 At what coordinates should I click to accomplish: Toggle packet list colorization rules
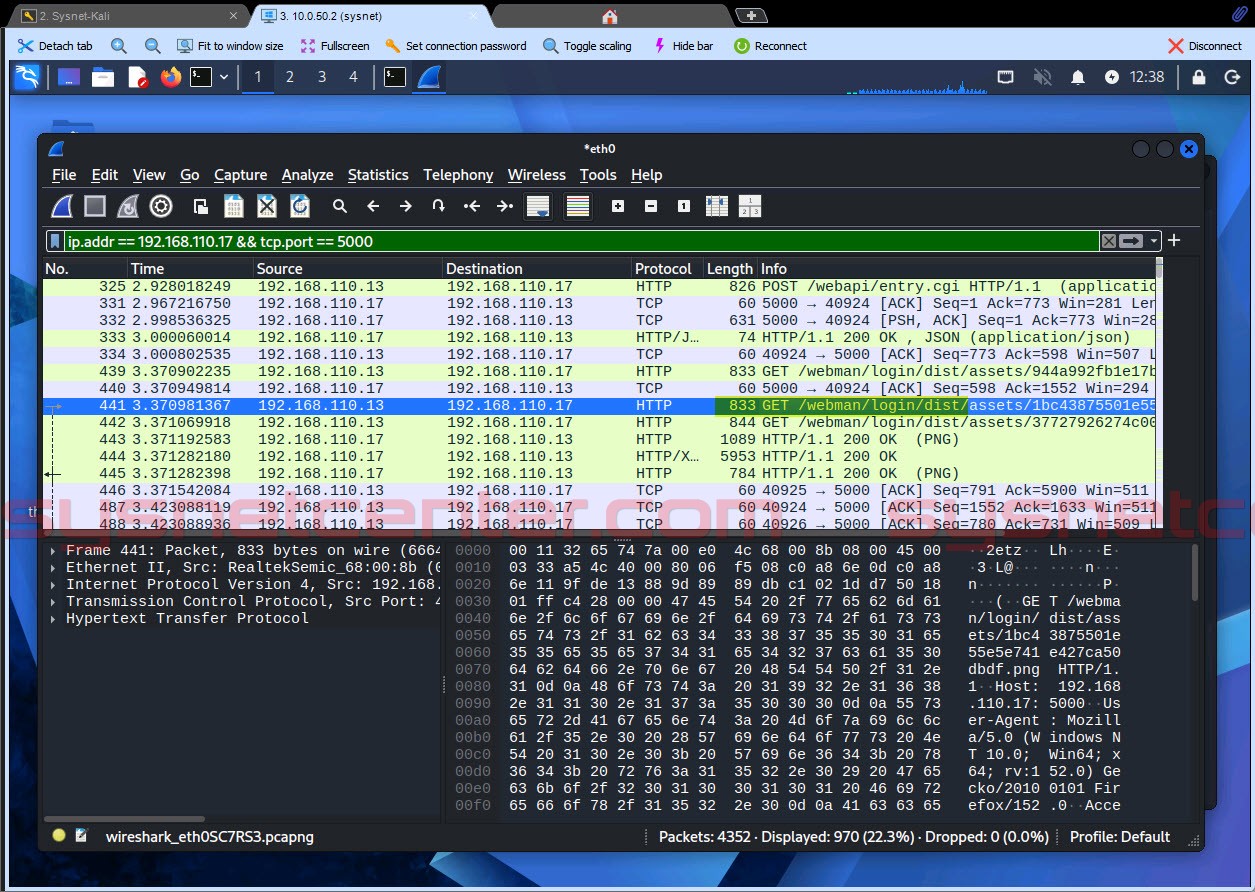(577, 206)
